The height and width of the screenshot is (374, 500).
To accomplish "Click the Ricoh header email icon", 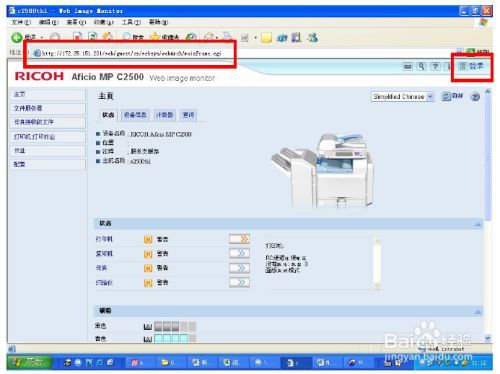I will point(407,66).
